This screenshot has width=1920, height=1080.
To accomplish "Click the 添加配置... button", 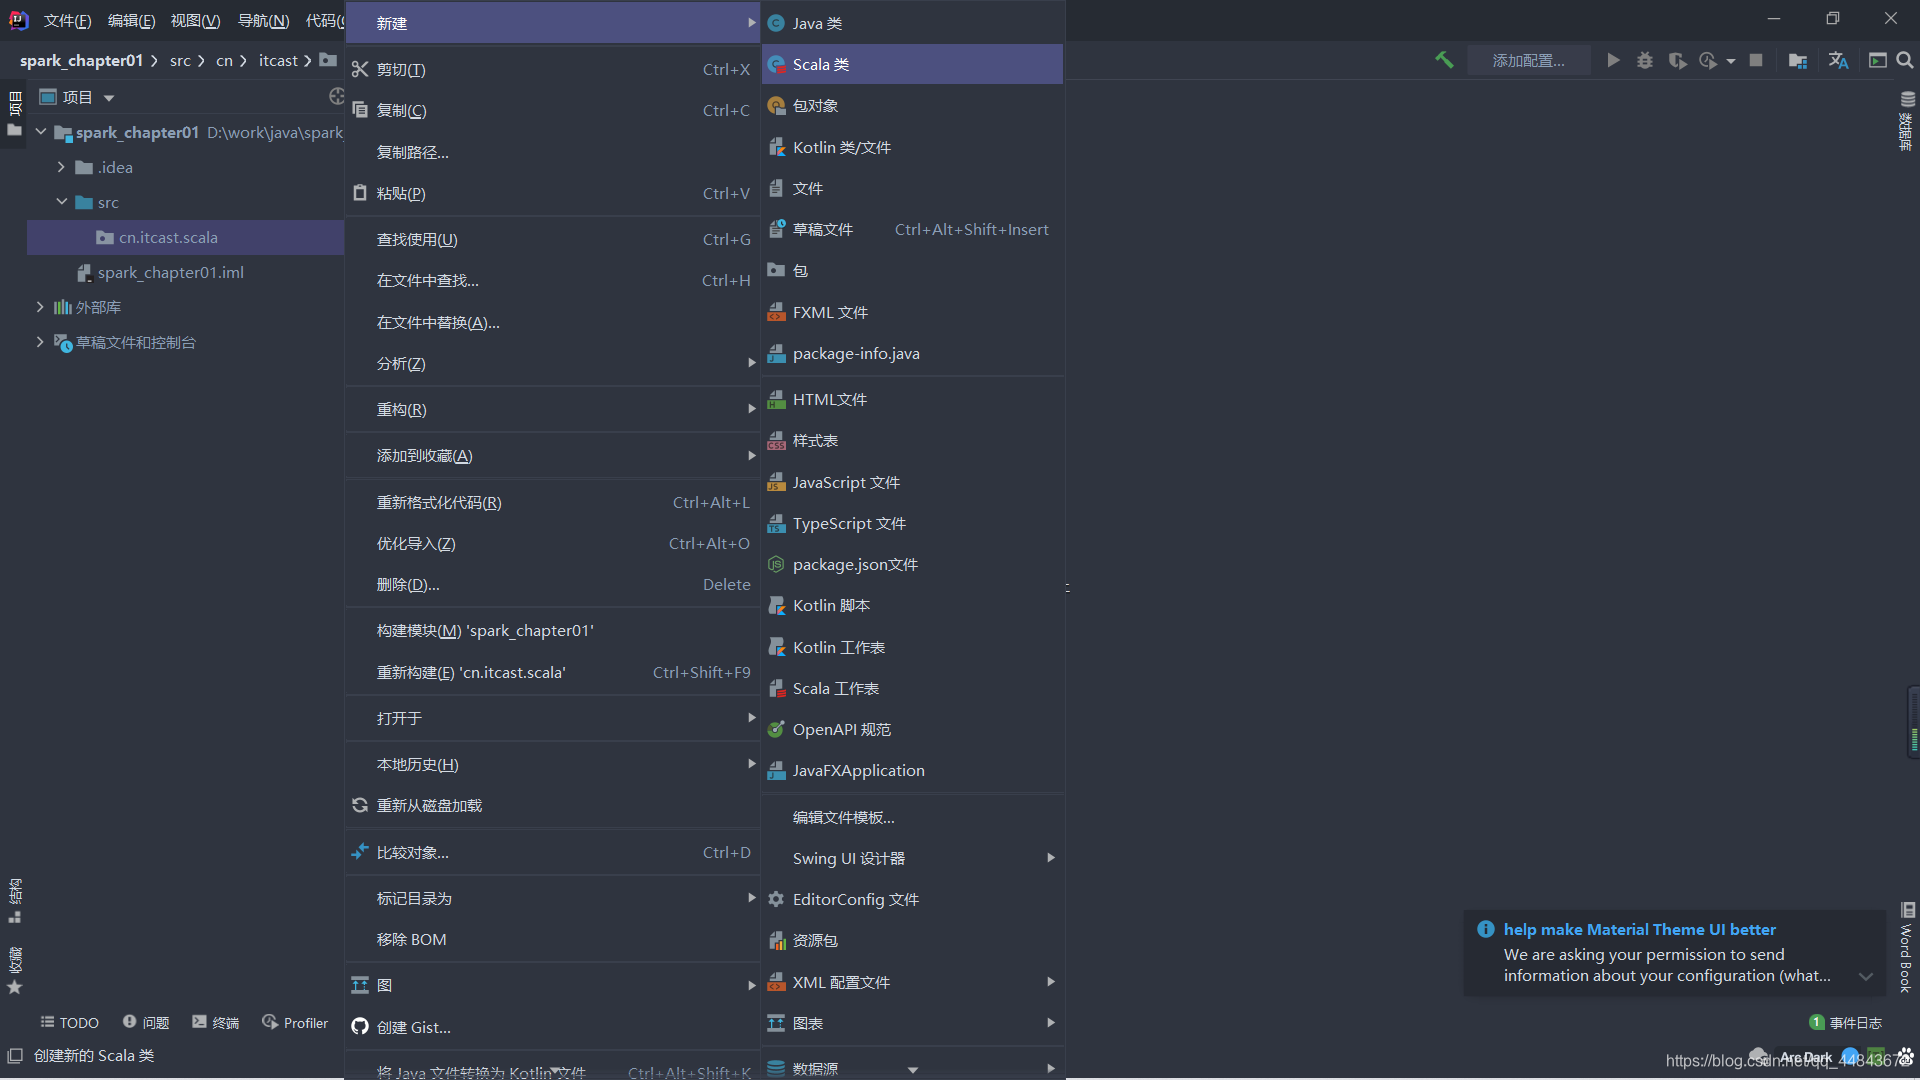I will point(1528,60).
